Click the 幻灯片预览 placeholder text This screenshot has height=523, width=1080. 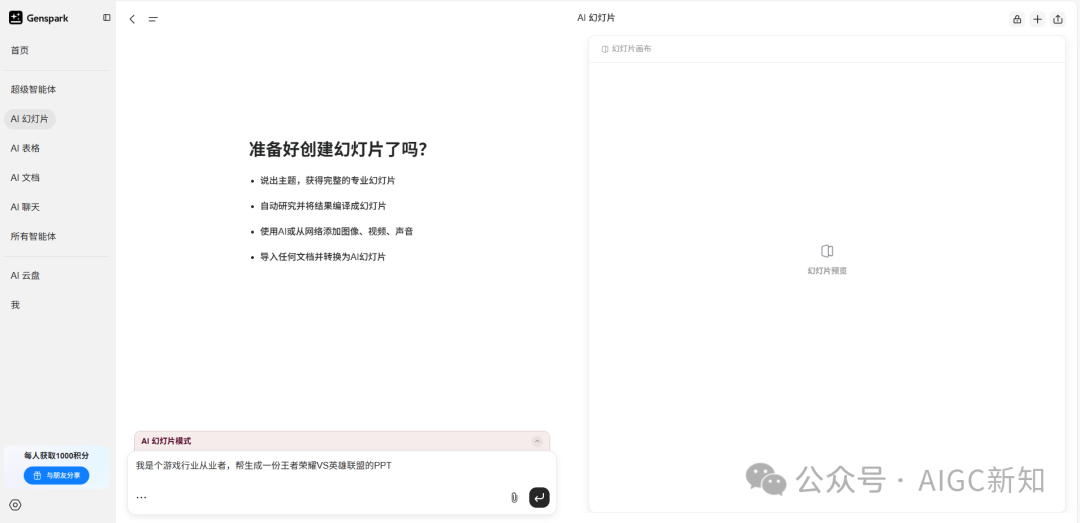(x=827, y=271)
